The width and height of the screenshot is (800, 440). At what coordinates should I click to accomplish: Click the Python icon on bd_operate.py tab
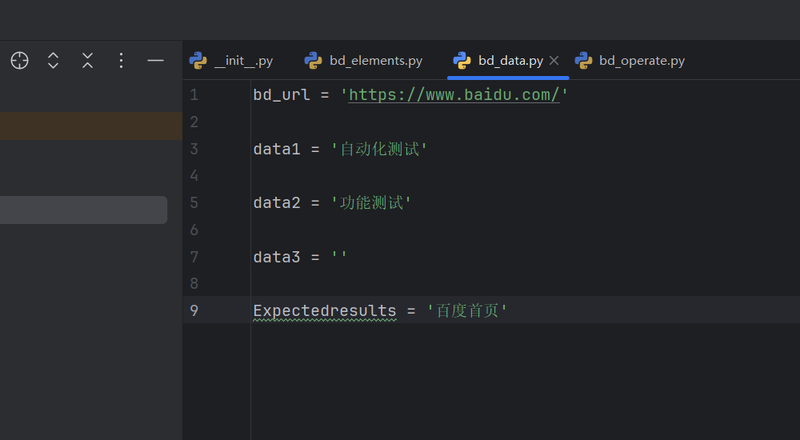(584, 61)
